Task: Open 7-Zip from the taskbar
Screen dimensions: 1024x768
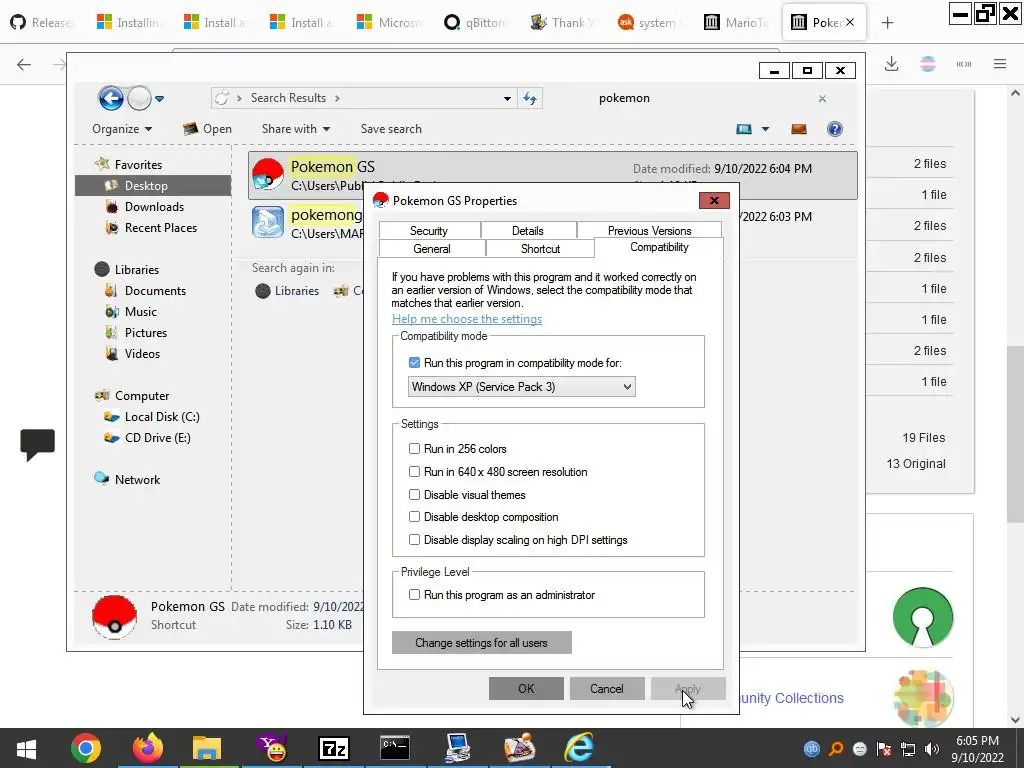Action: pos(334,748)
